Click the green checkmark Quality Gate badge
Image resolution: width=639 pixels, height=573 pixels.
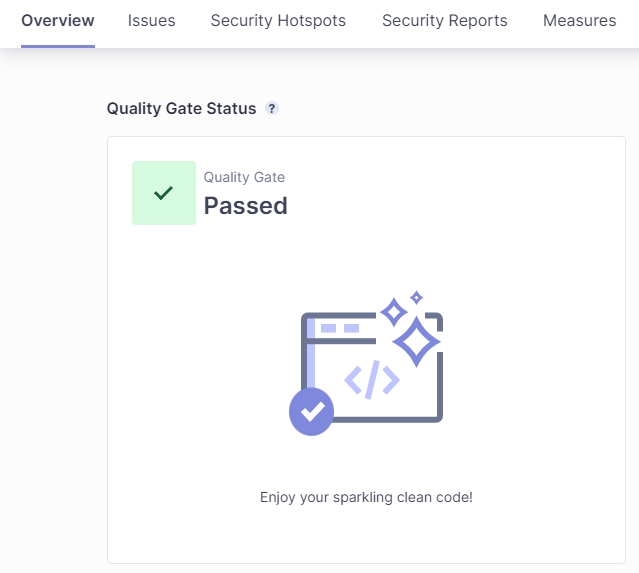pos(164,193)
